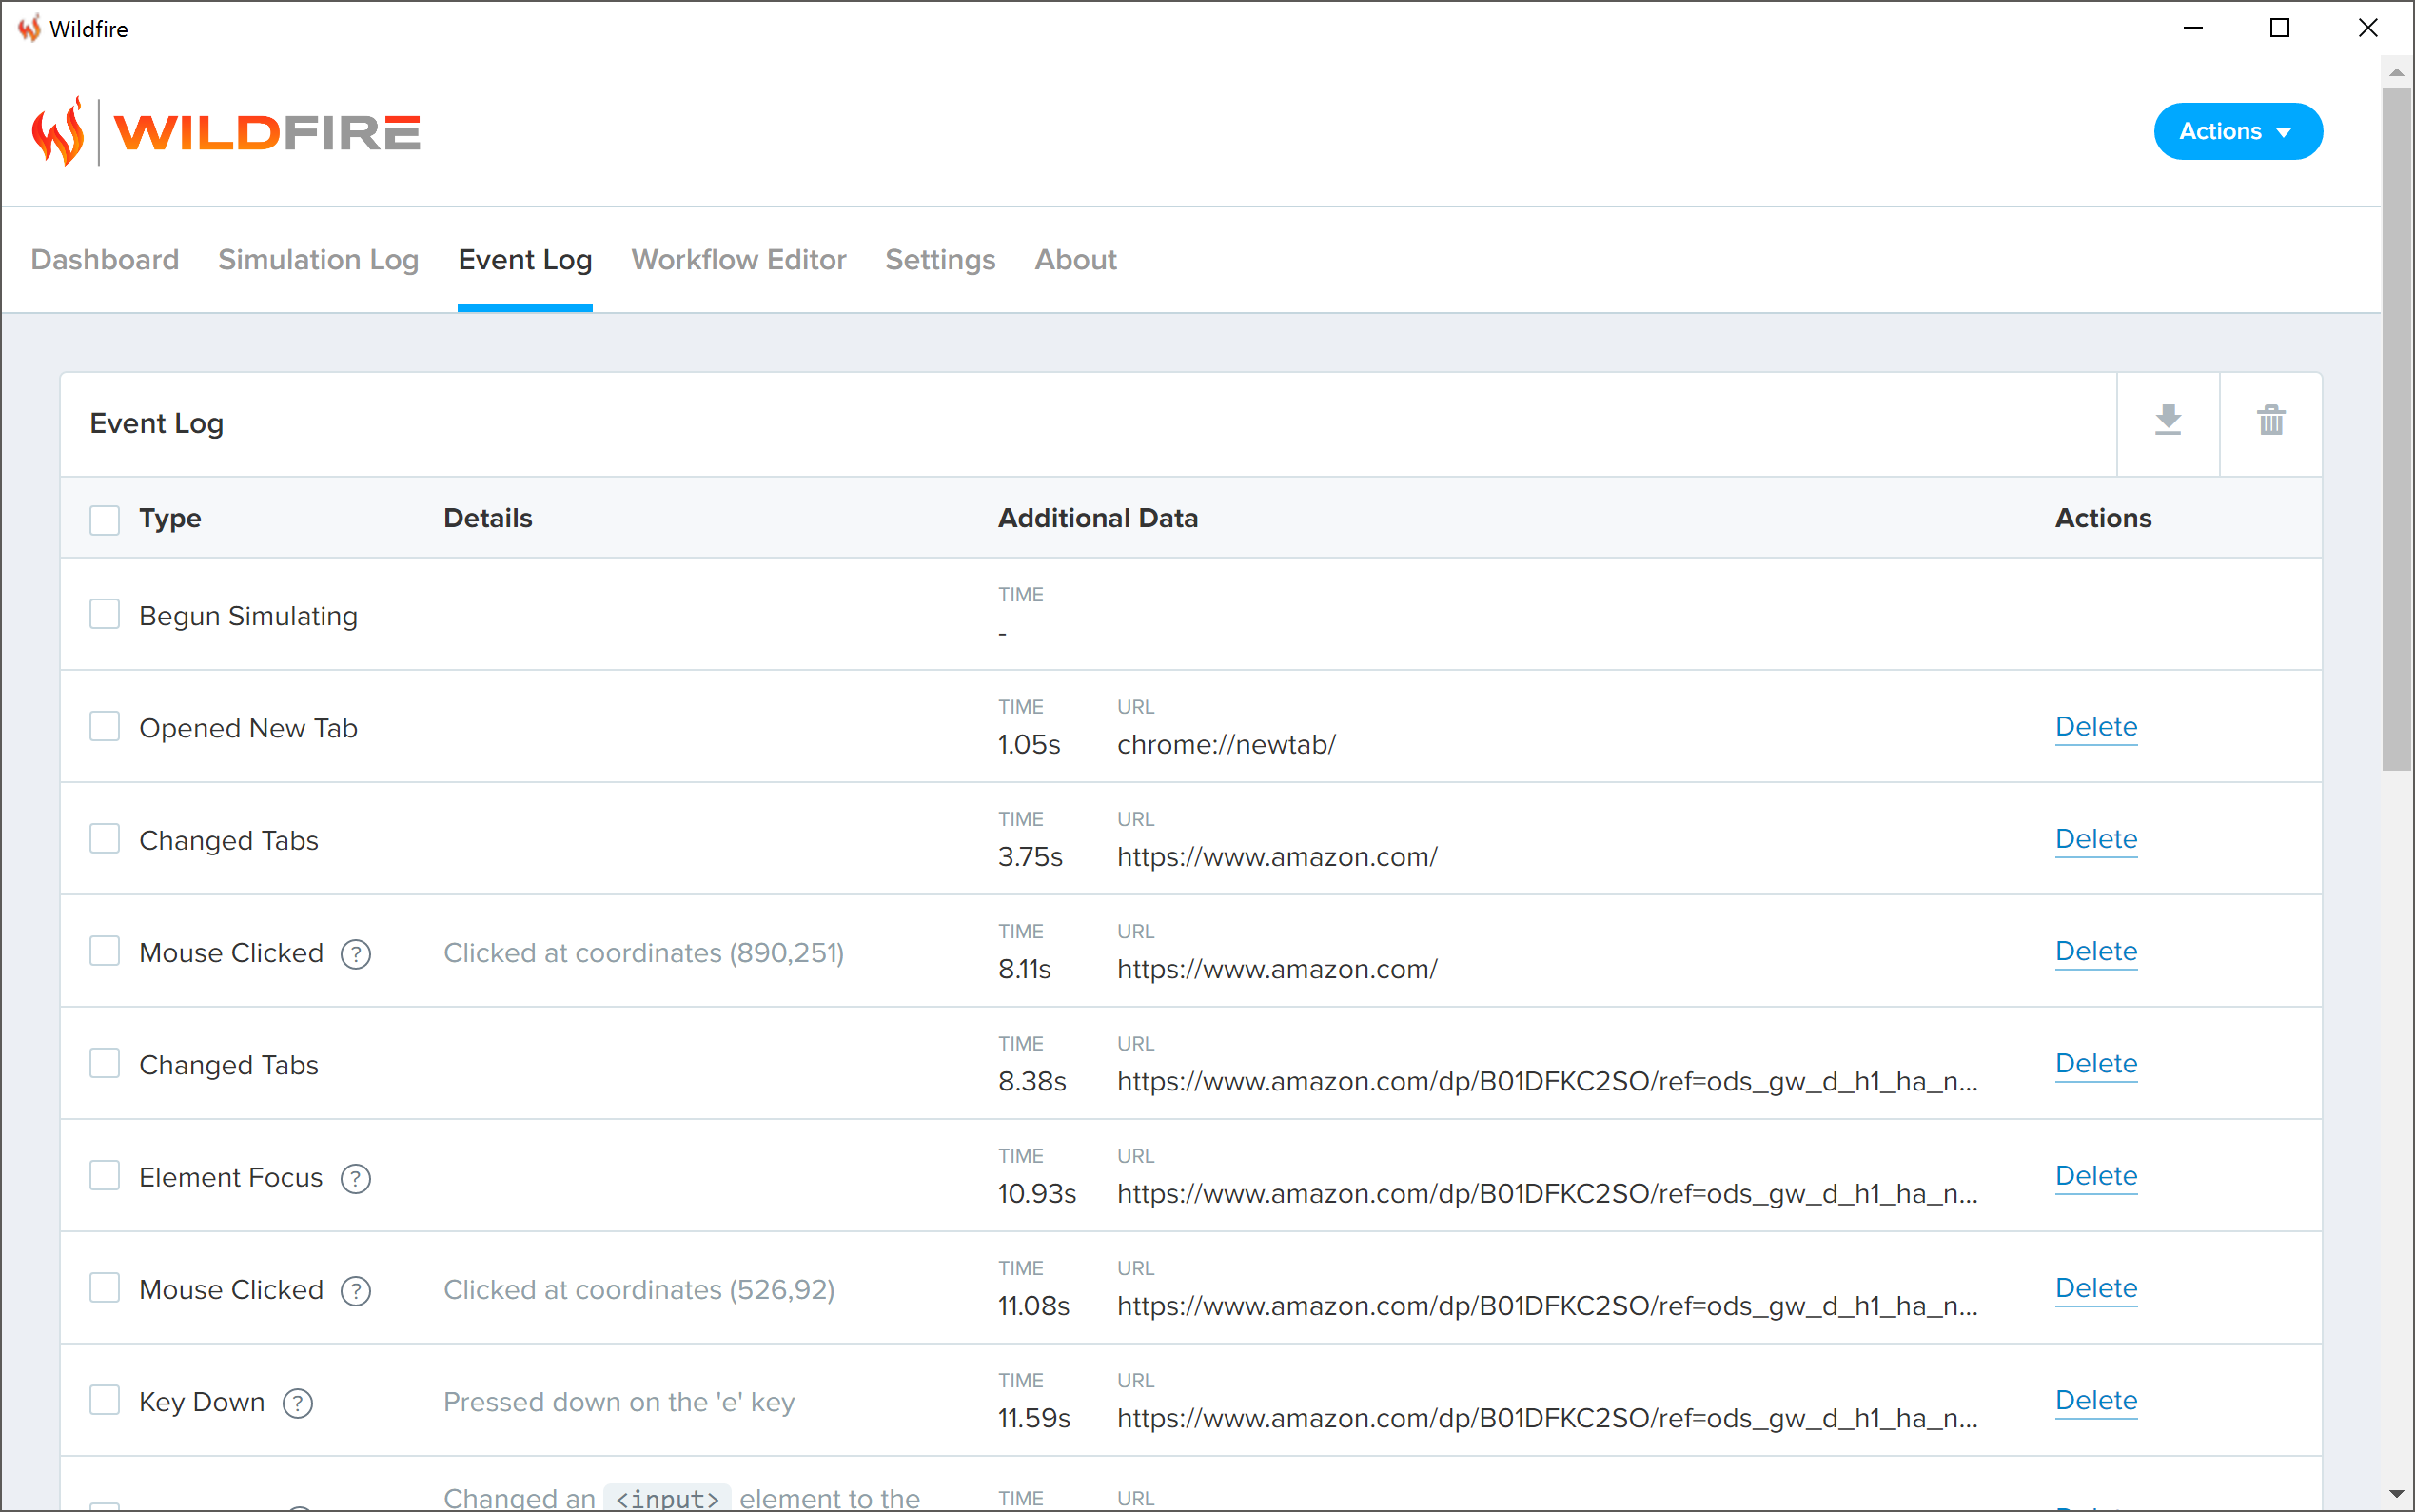Screen dimensions: 2415x1512
Task: Check the Opened New Tab row checkbox
Action: [104, 727]
